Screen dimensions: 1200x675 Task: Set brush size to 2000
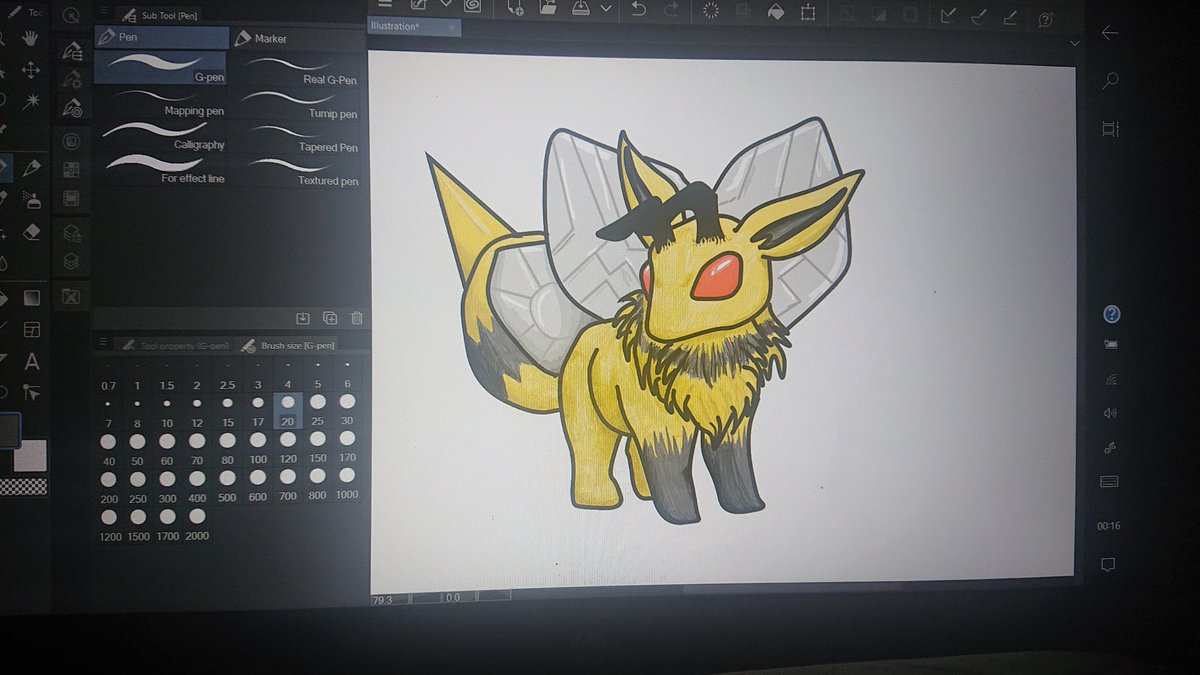coord(197,524)
